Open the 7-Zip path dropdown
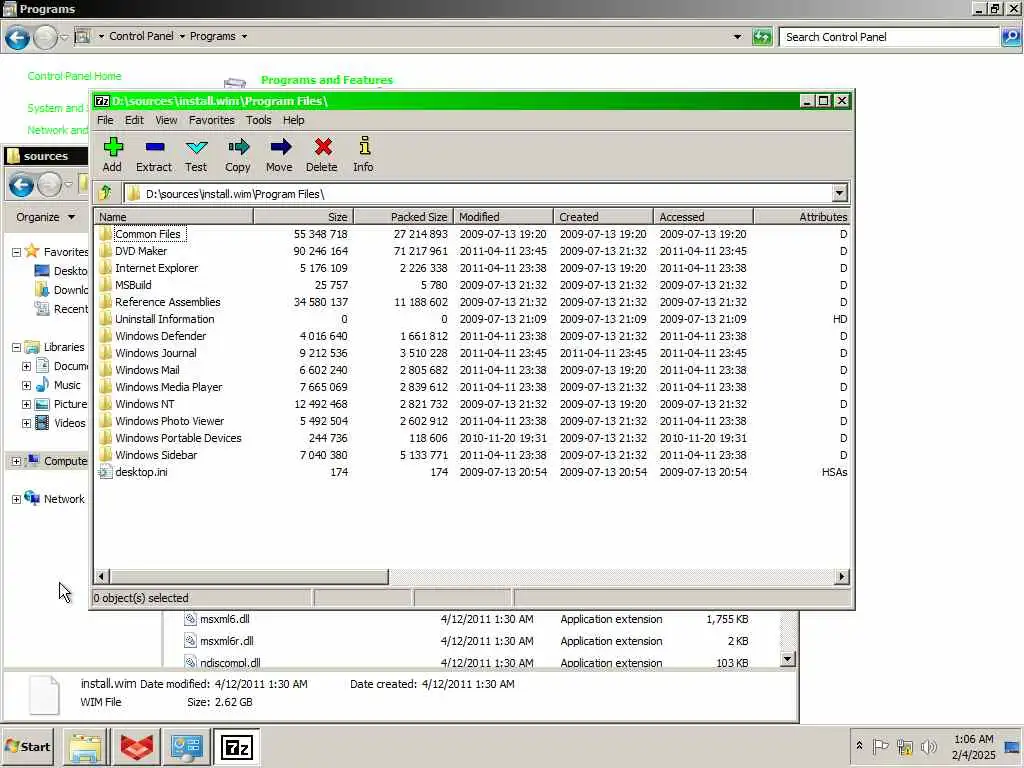 [839, 193]
